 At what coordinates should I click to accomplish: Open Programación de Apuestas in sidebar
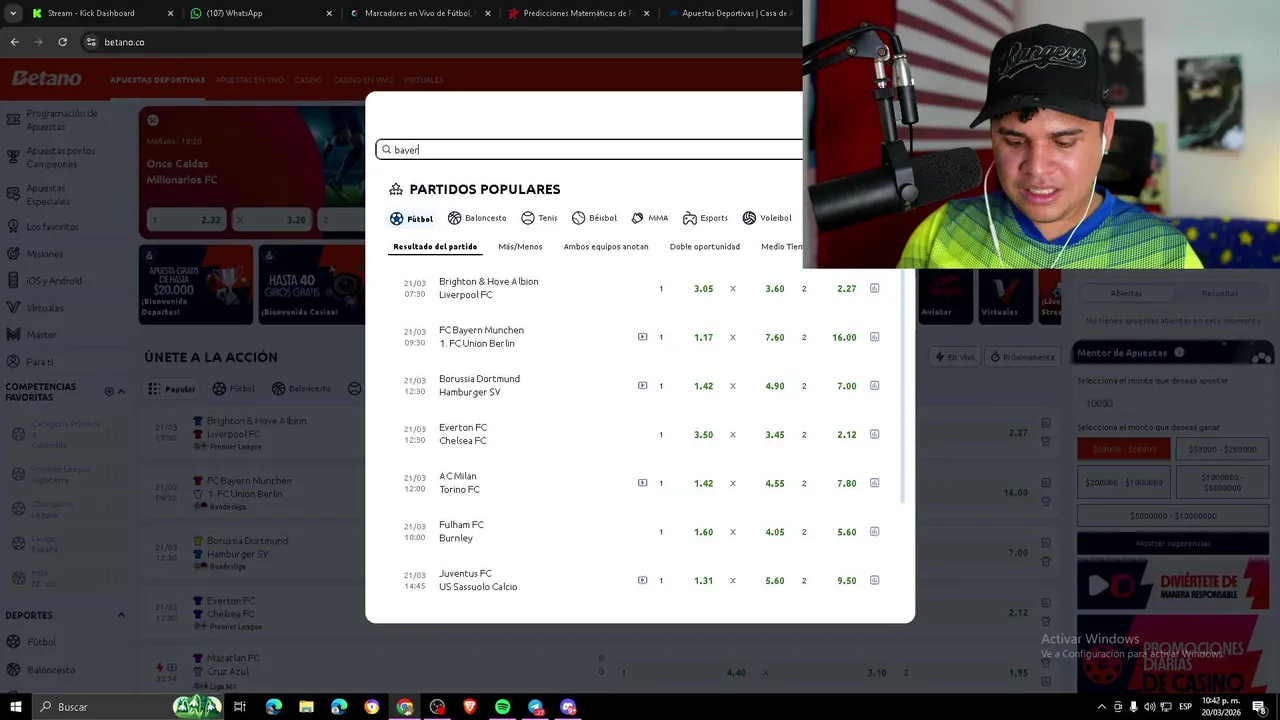click(62, 120)
